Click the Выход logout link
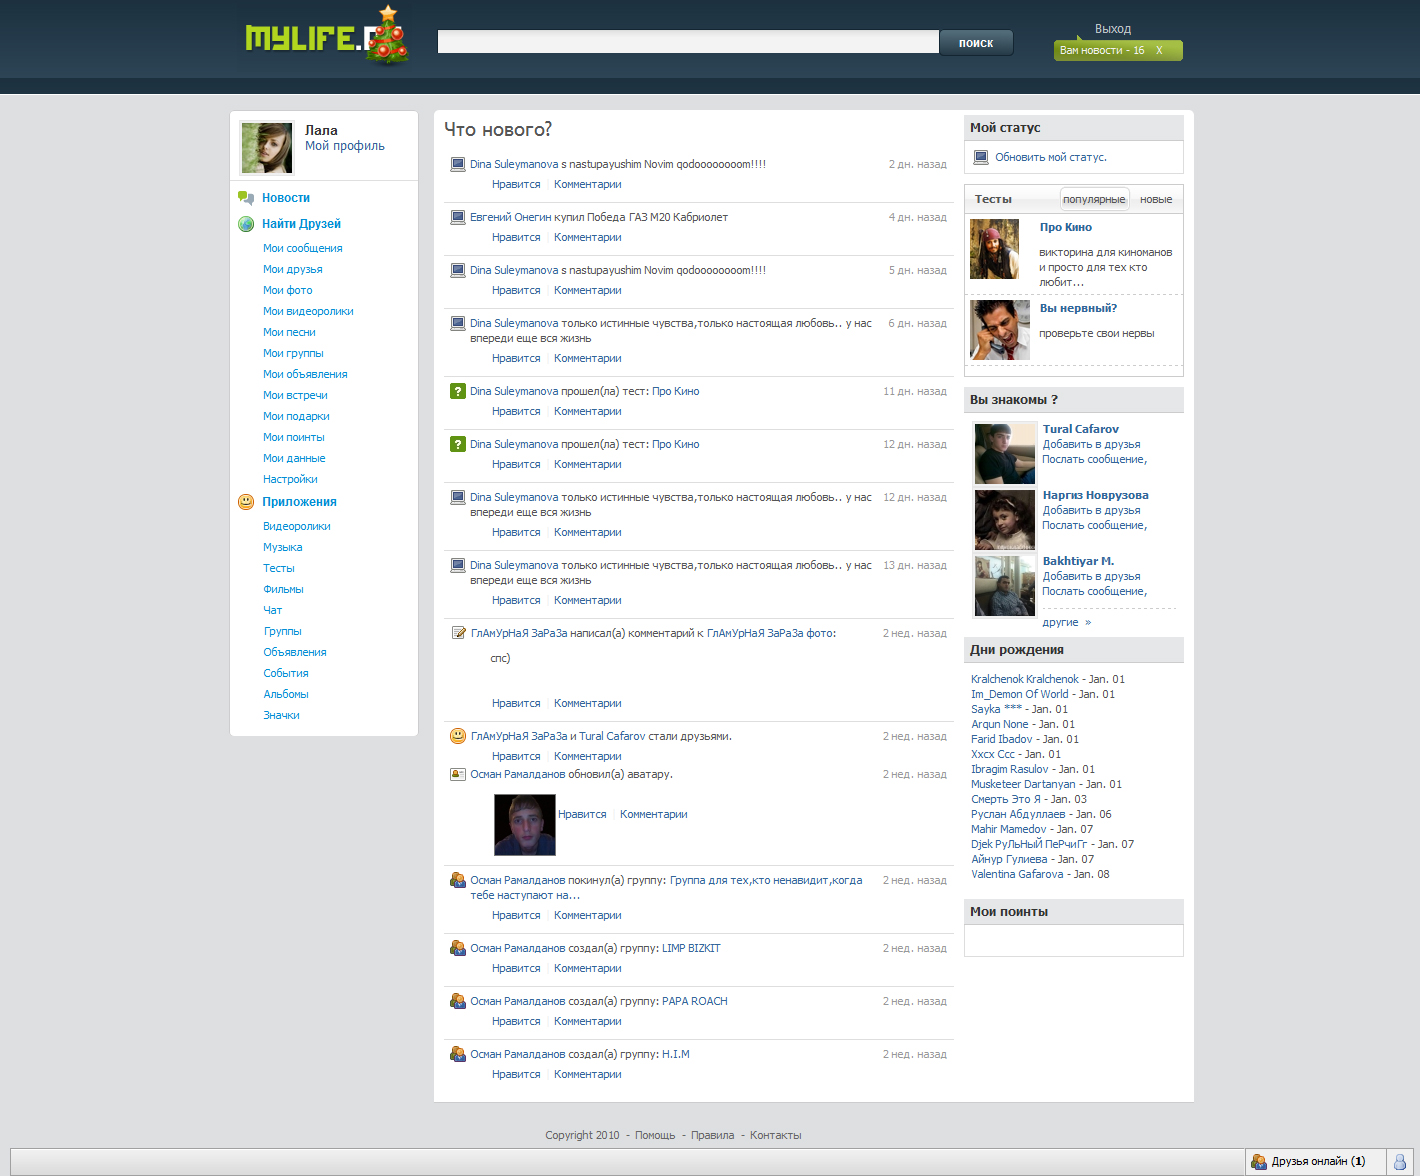This screenshot has height=1176, width=1420. click(1112, 29)
